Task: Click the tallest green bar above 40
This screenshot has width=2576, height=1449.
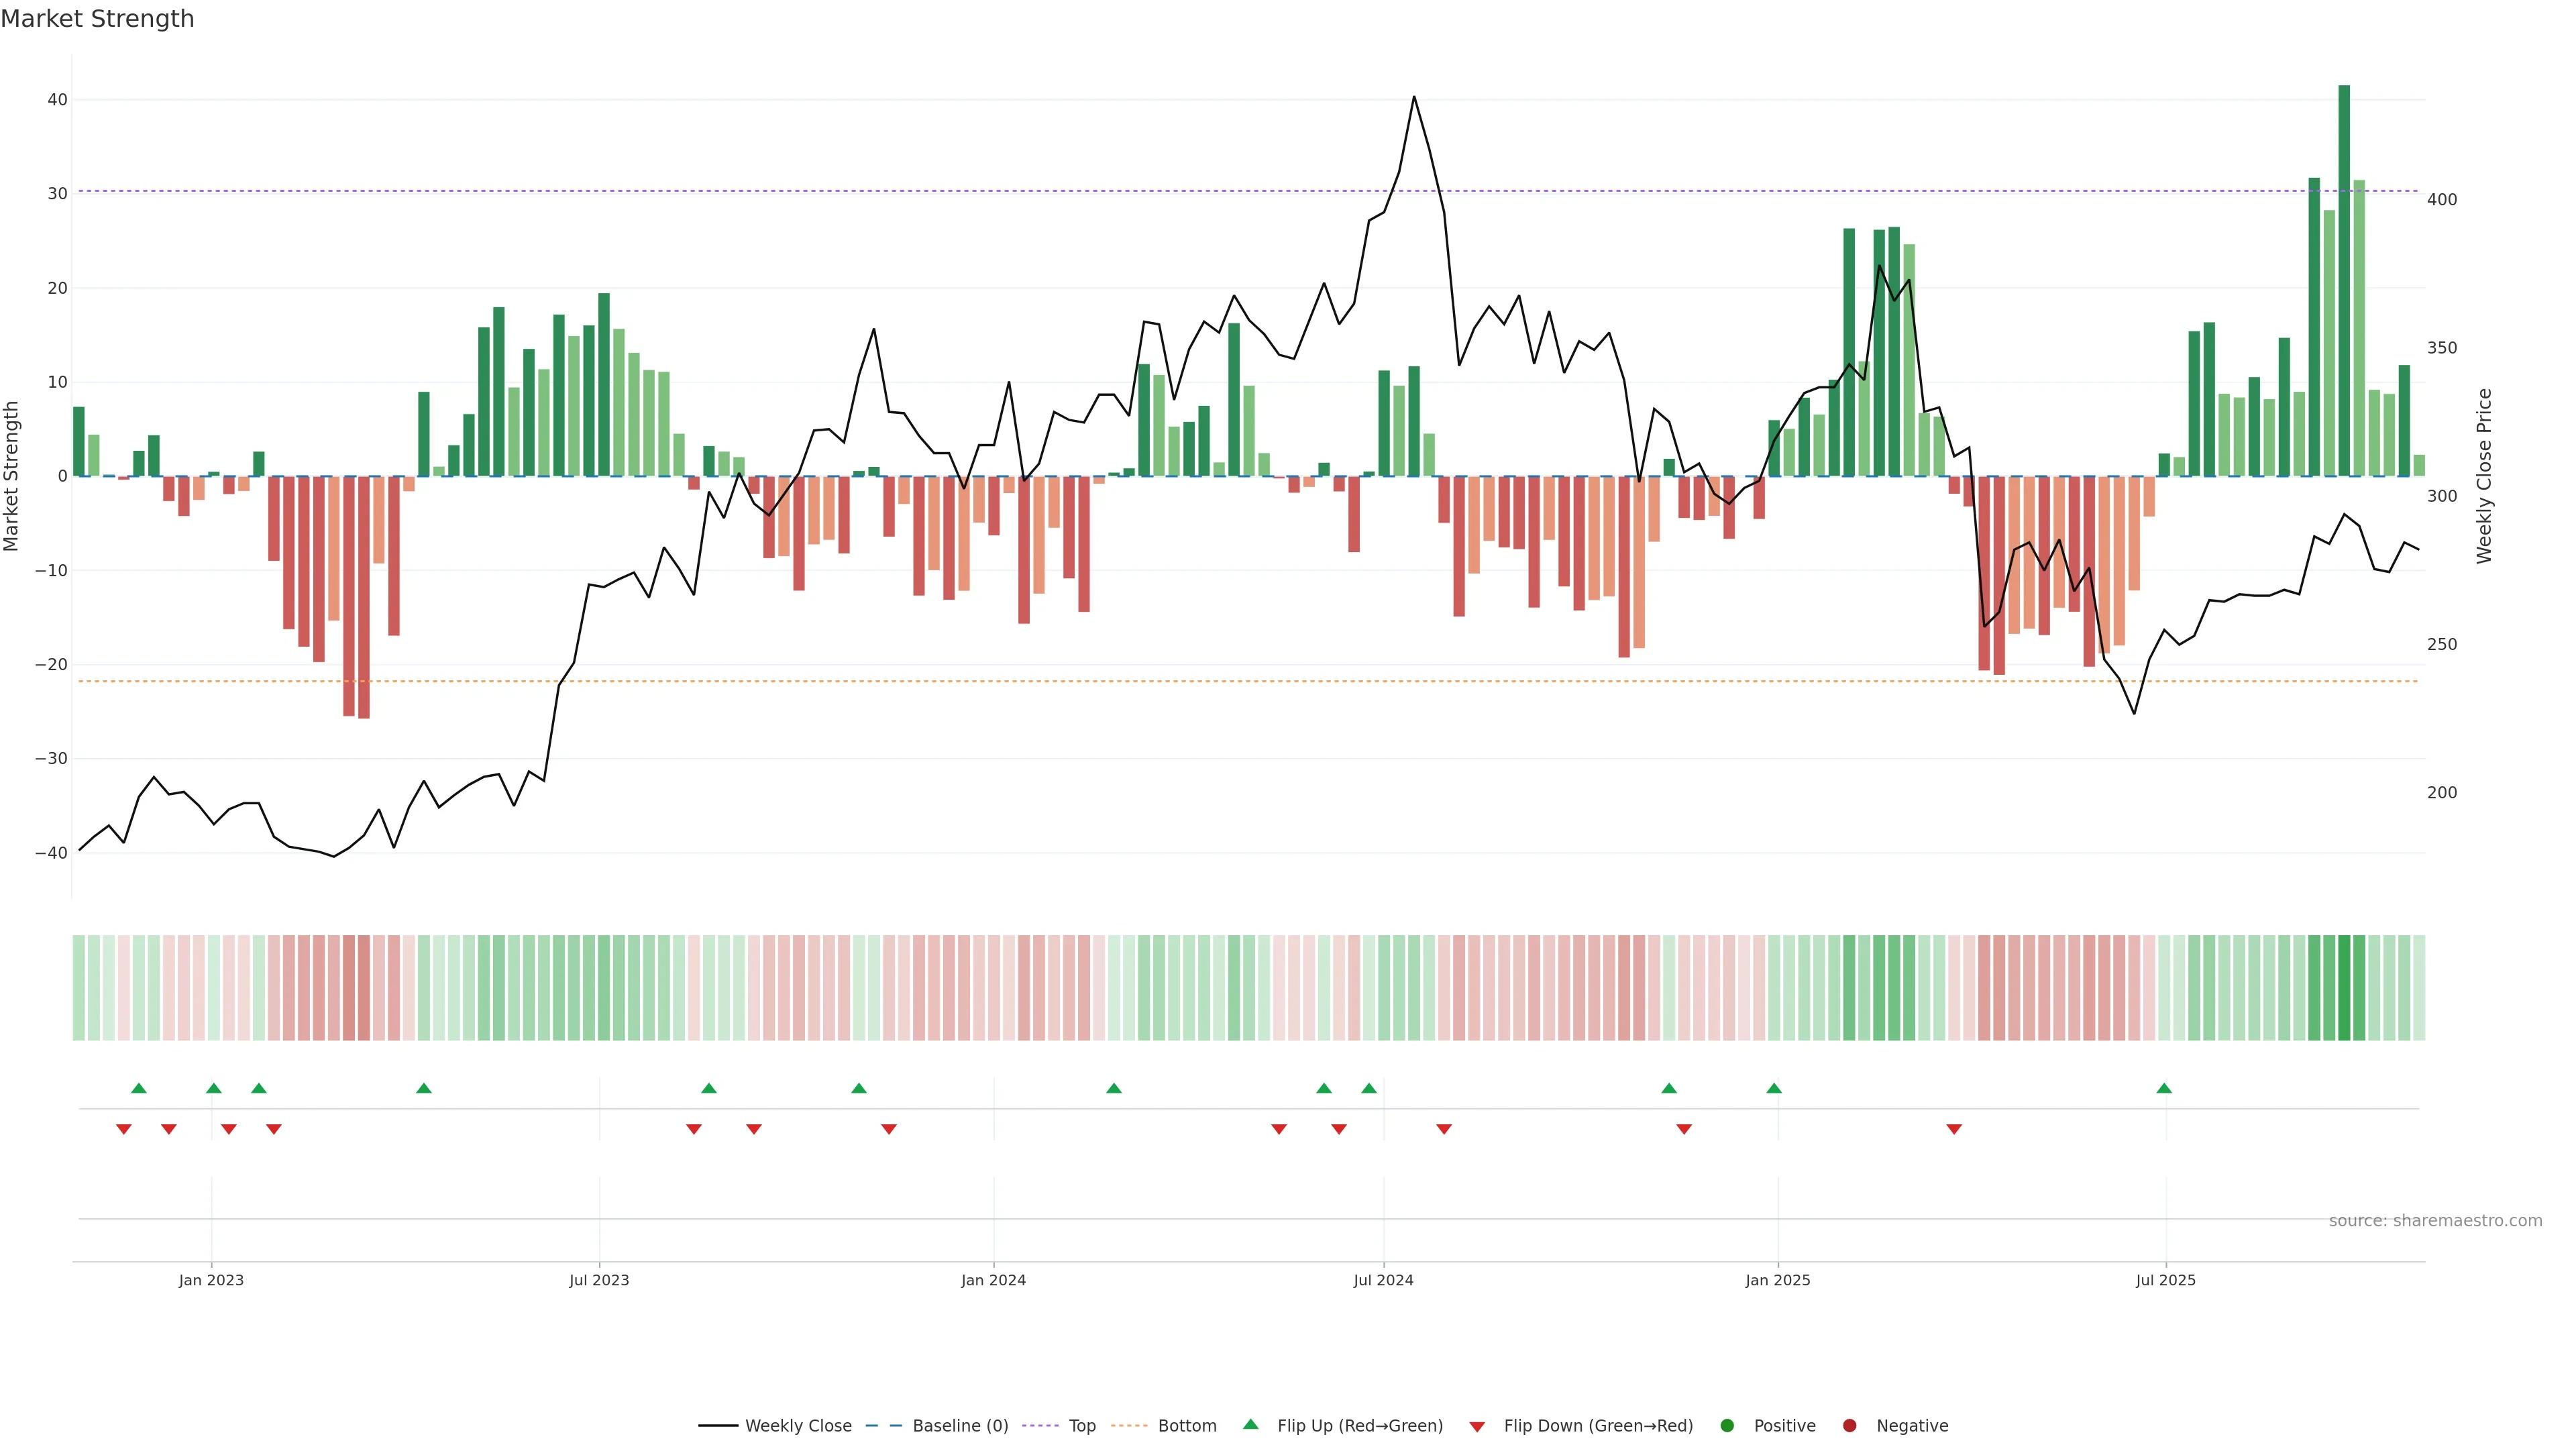Action: (x=2344, y=280)
